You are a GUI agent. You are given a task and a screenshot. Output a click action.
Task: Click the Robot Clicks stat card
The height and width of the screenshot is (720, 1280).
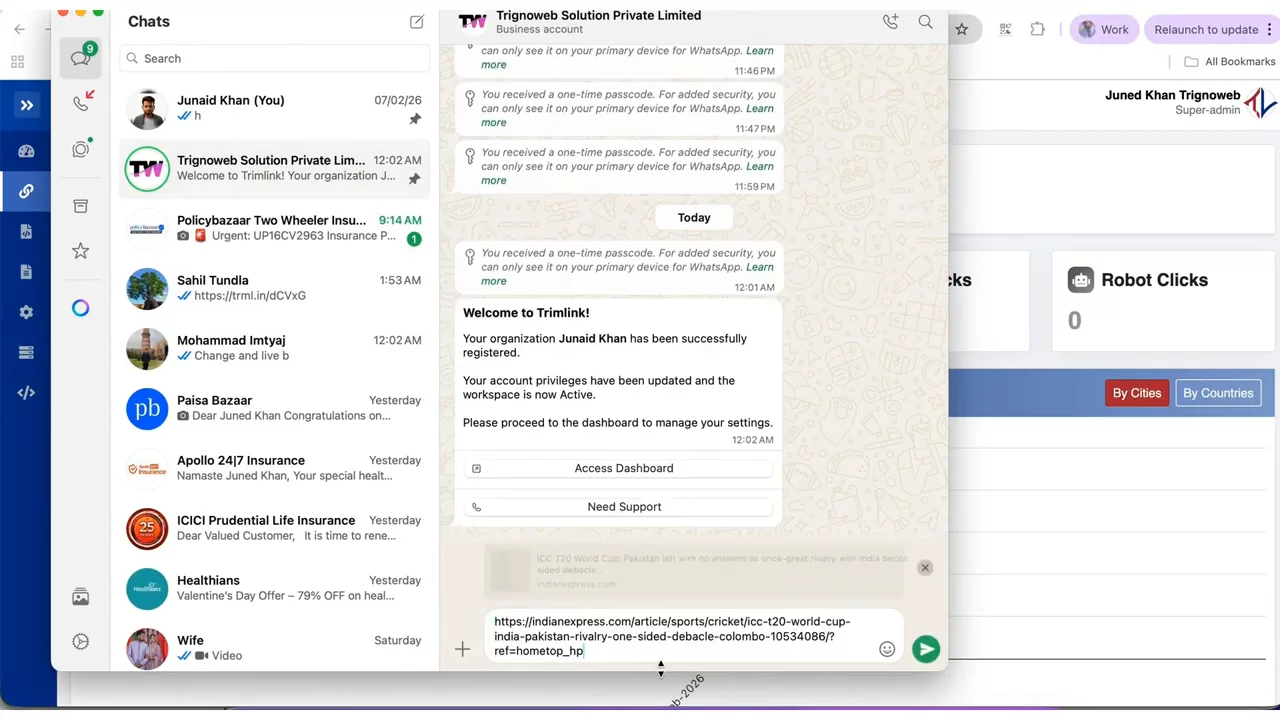pyautogui.click(x=1163, y=300)
